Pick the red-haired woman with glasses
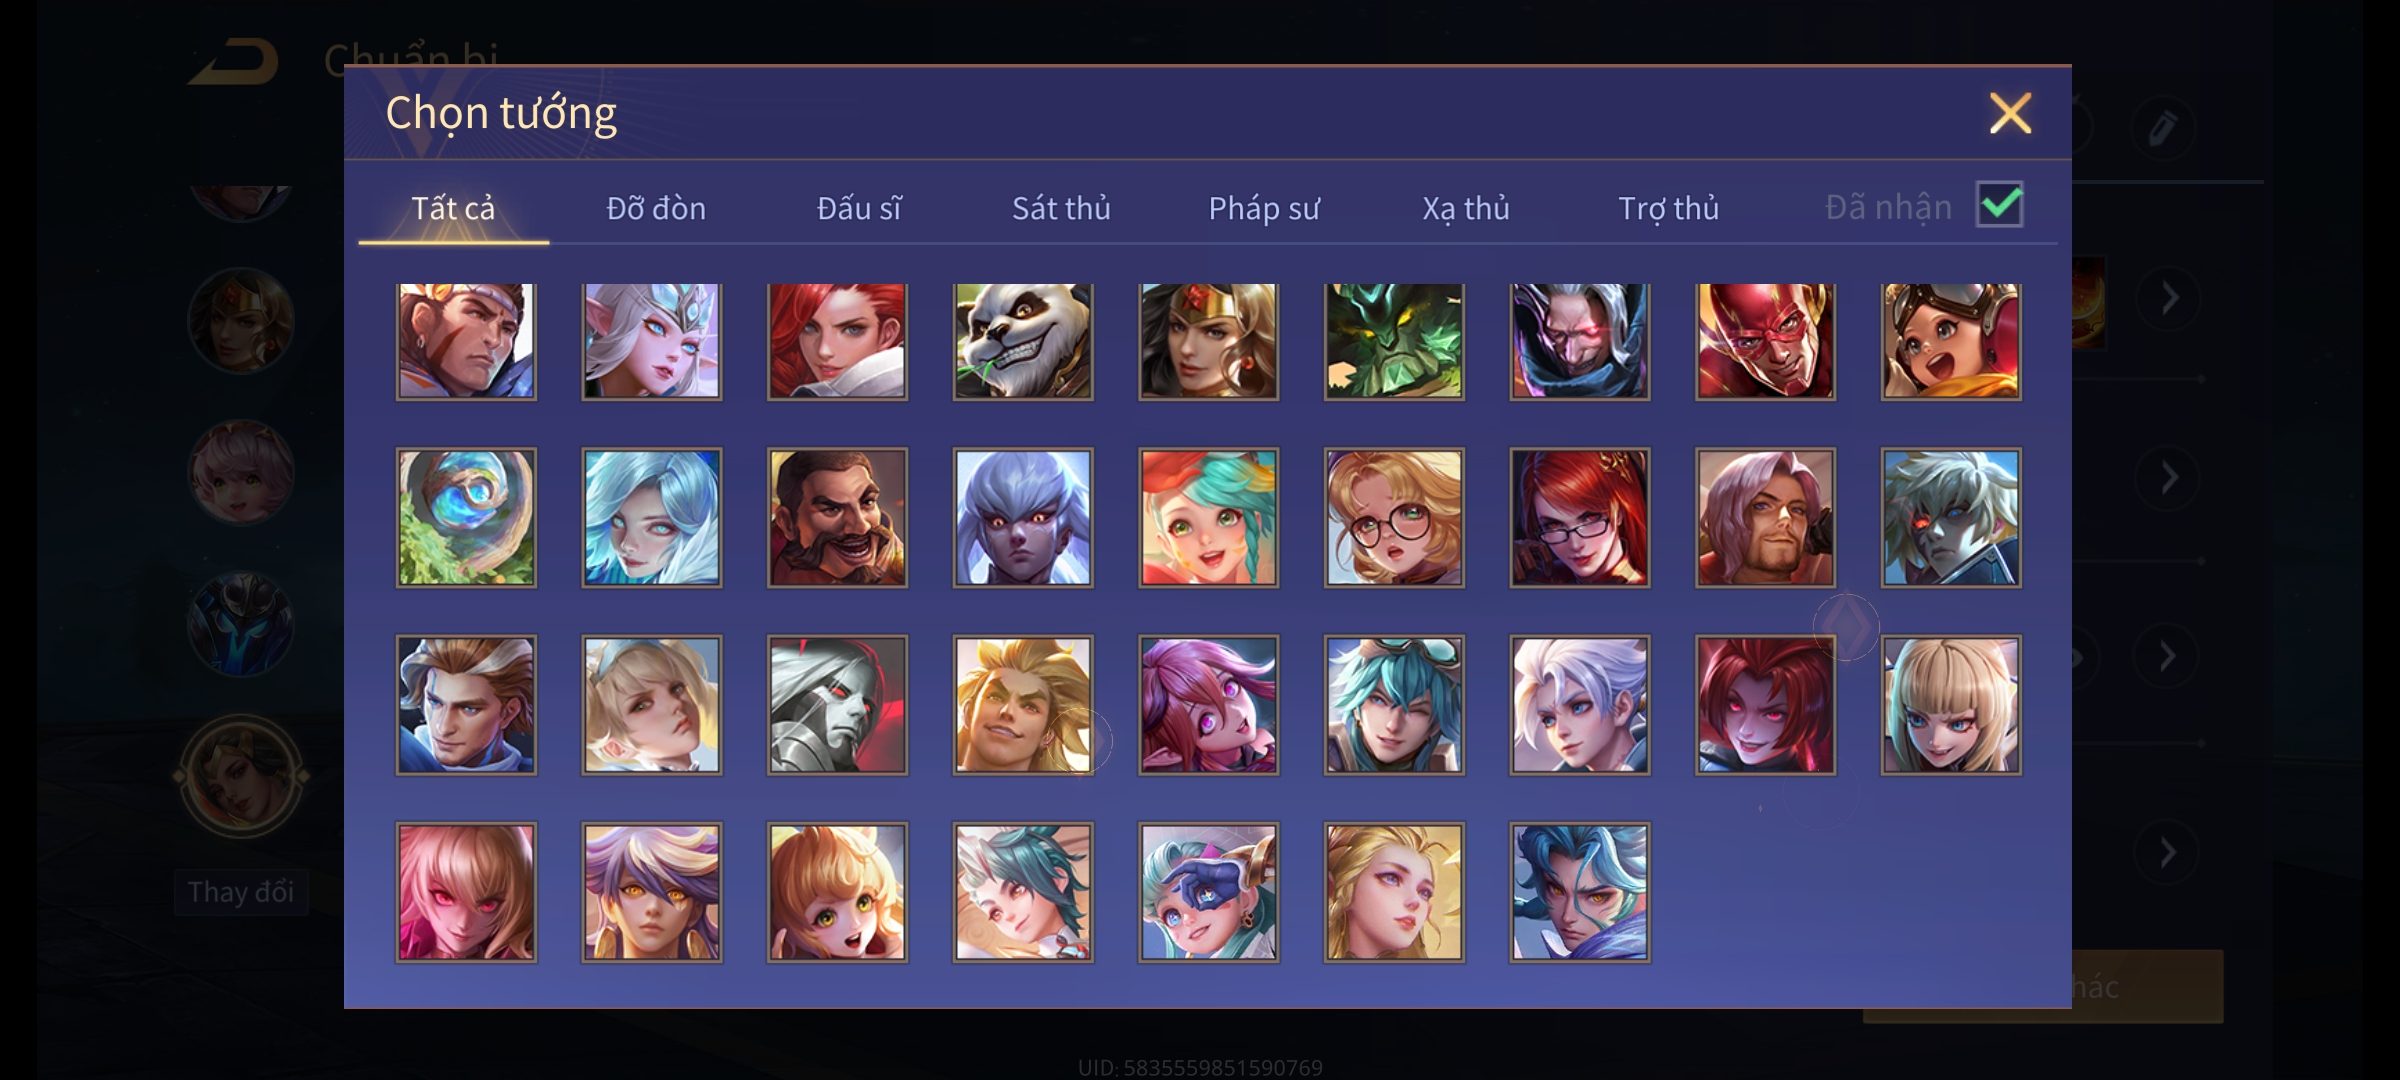The height and width of the screenshot is (1080, 2400). 1580,517
